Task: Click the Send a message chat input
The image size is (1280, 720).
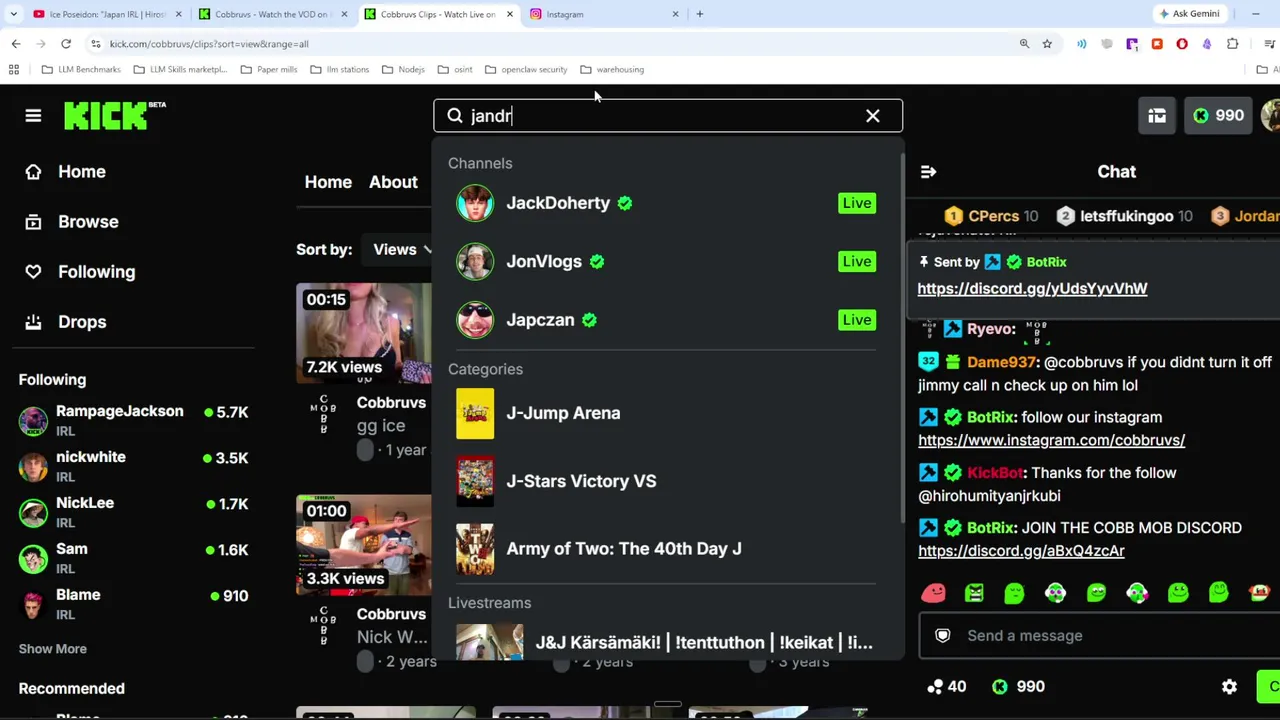Action: (x=1100, y=636)
